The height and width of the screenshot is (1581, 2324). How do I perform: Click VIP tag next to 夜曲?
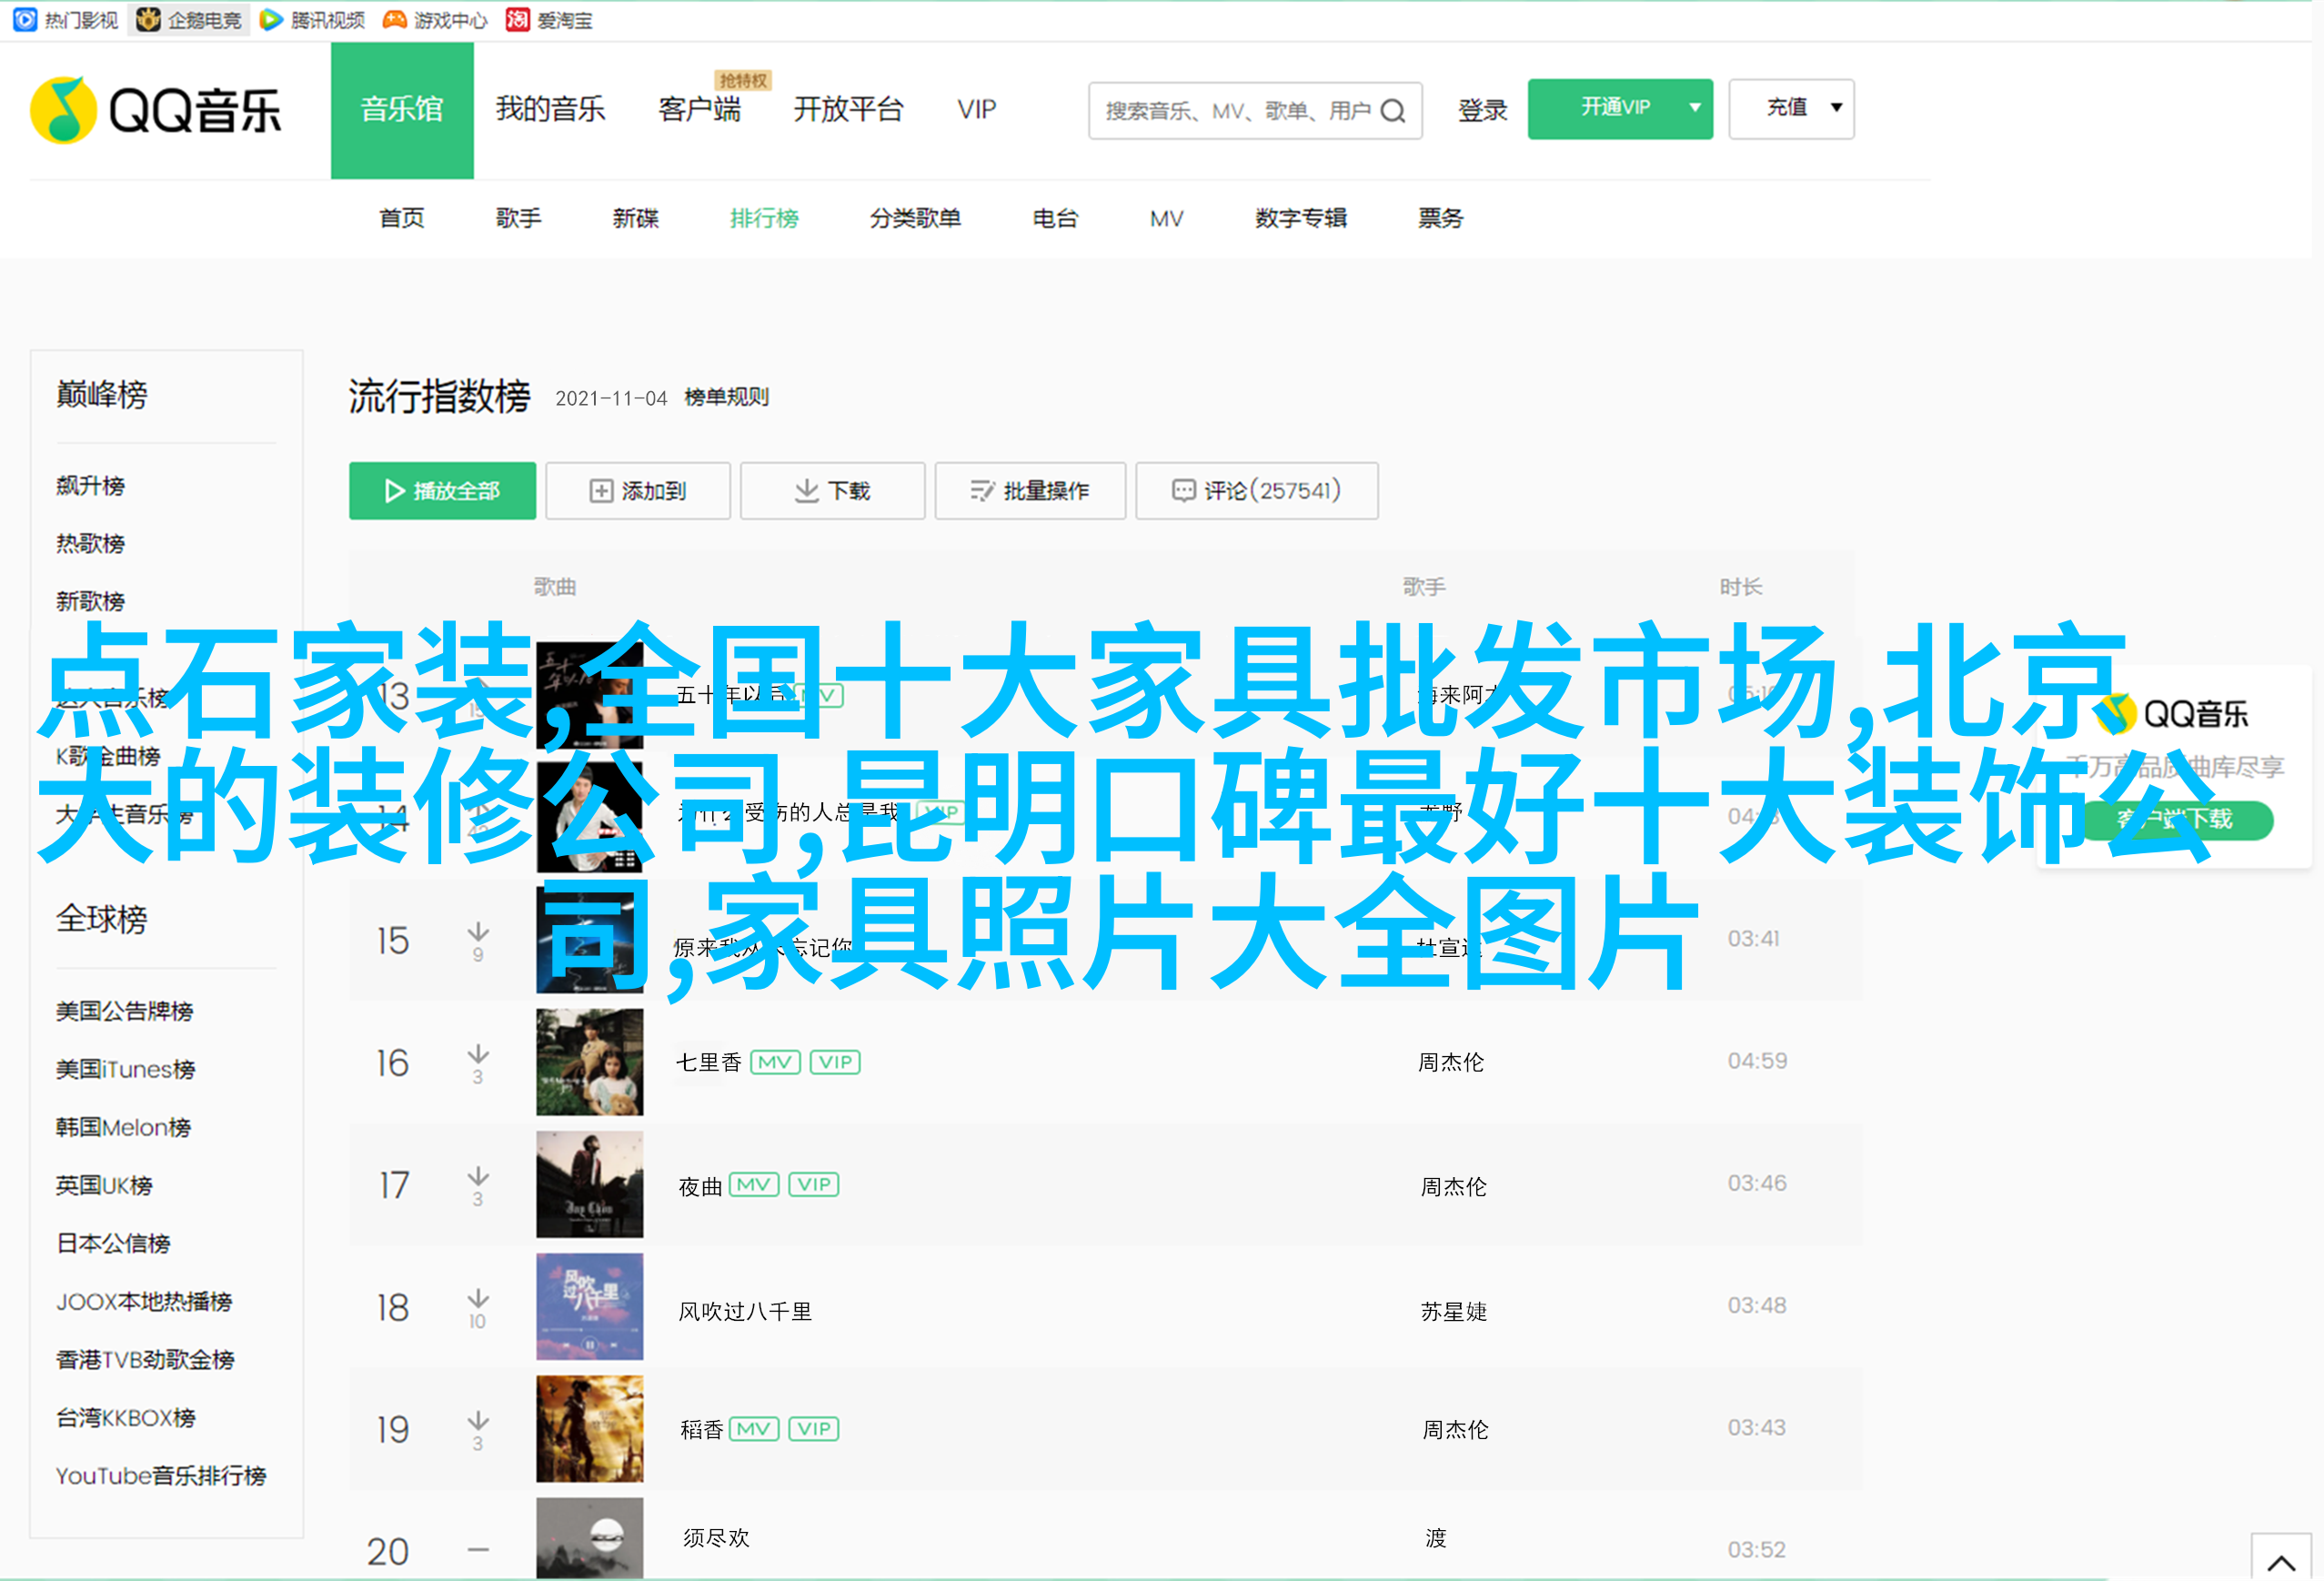click(x=814, y=1185)
